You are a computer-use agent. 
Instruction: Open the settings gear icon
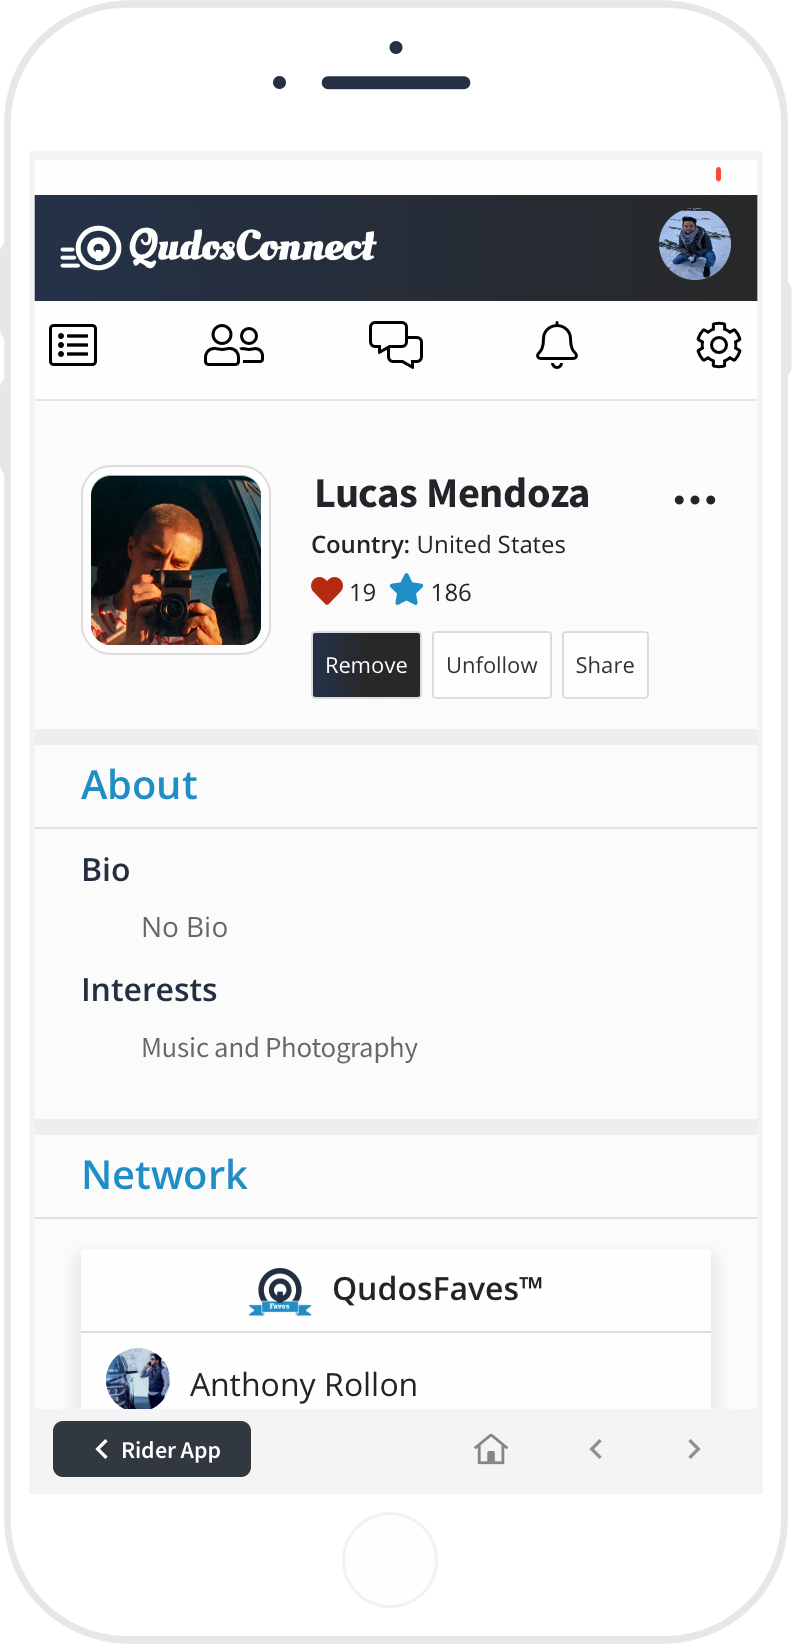coord(718,346)
